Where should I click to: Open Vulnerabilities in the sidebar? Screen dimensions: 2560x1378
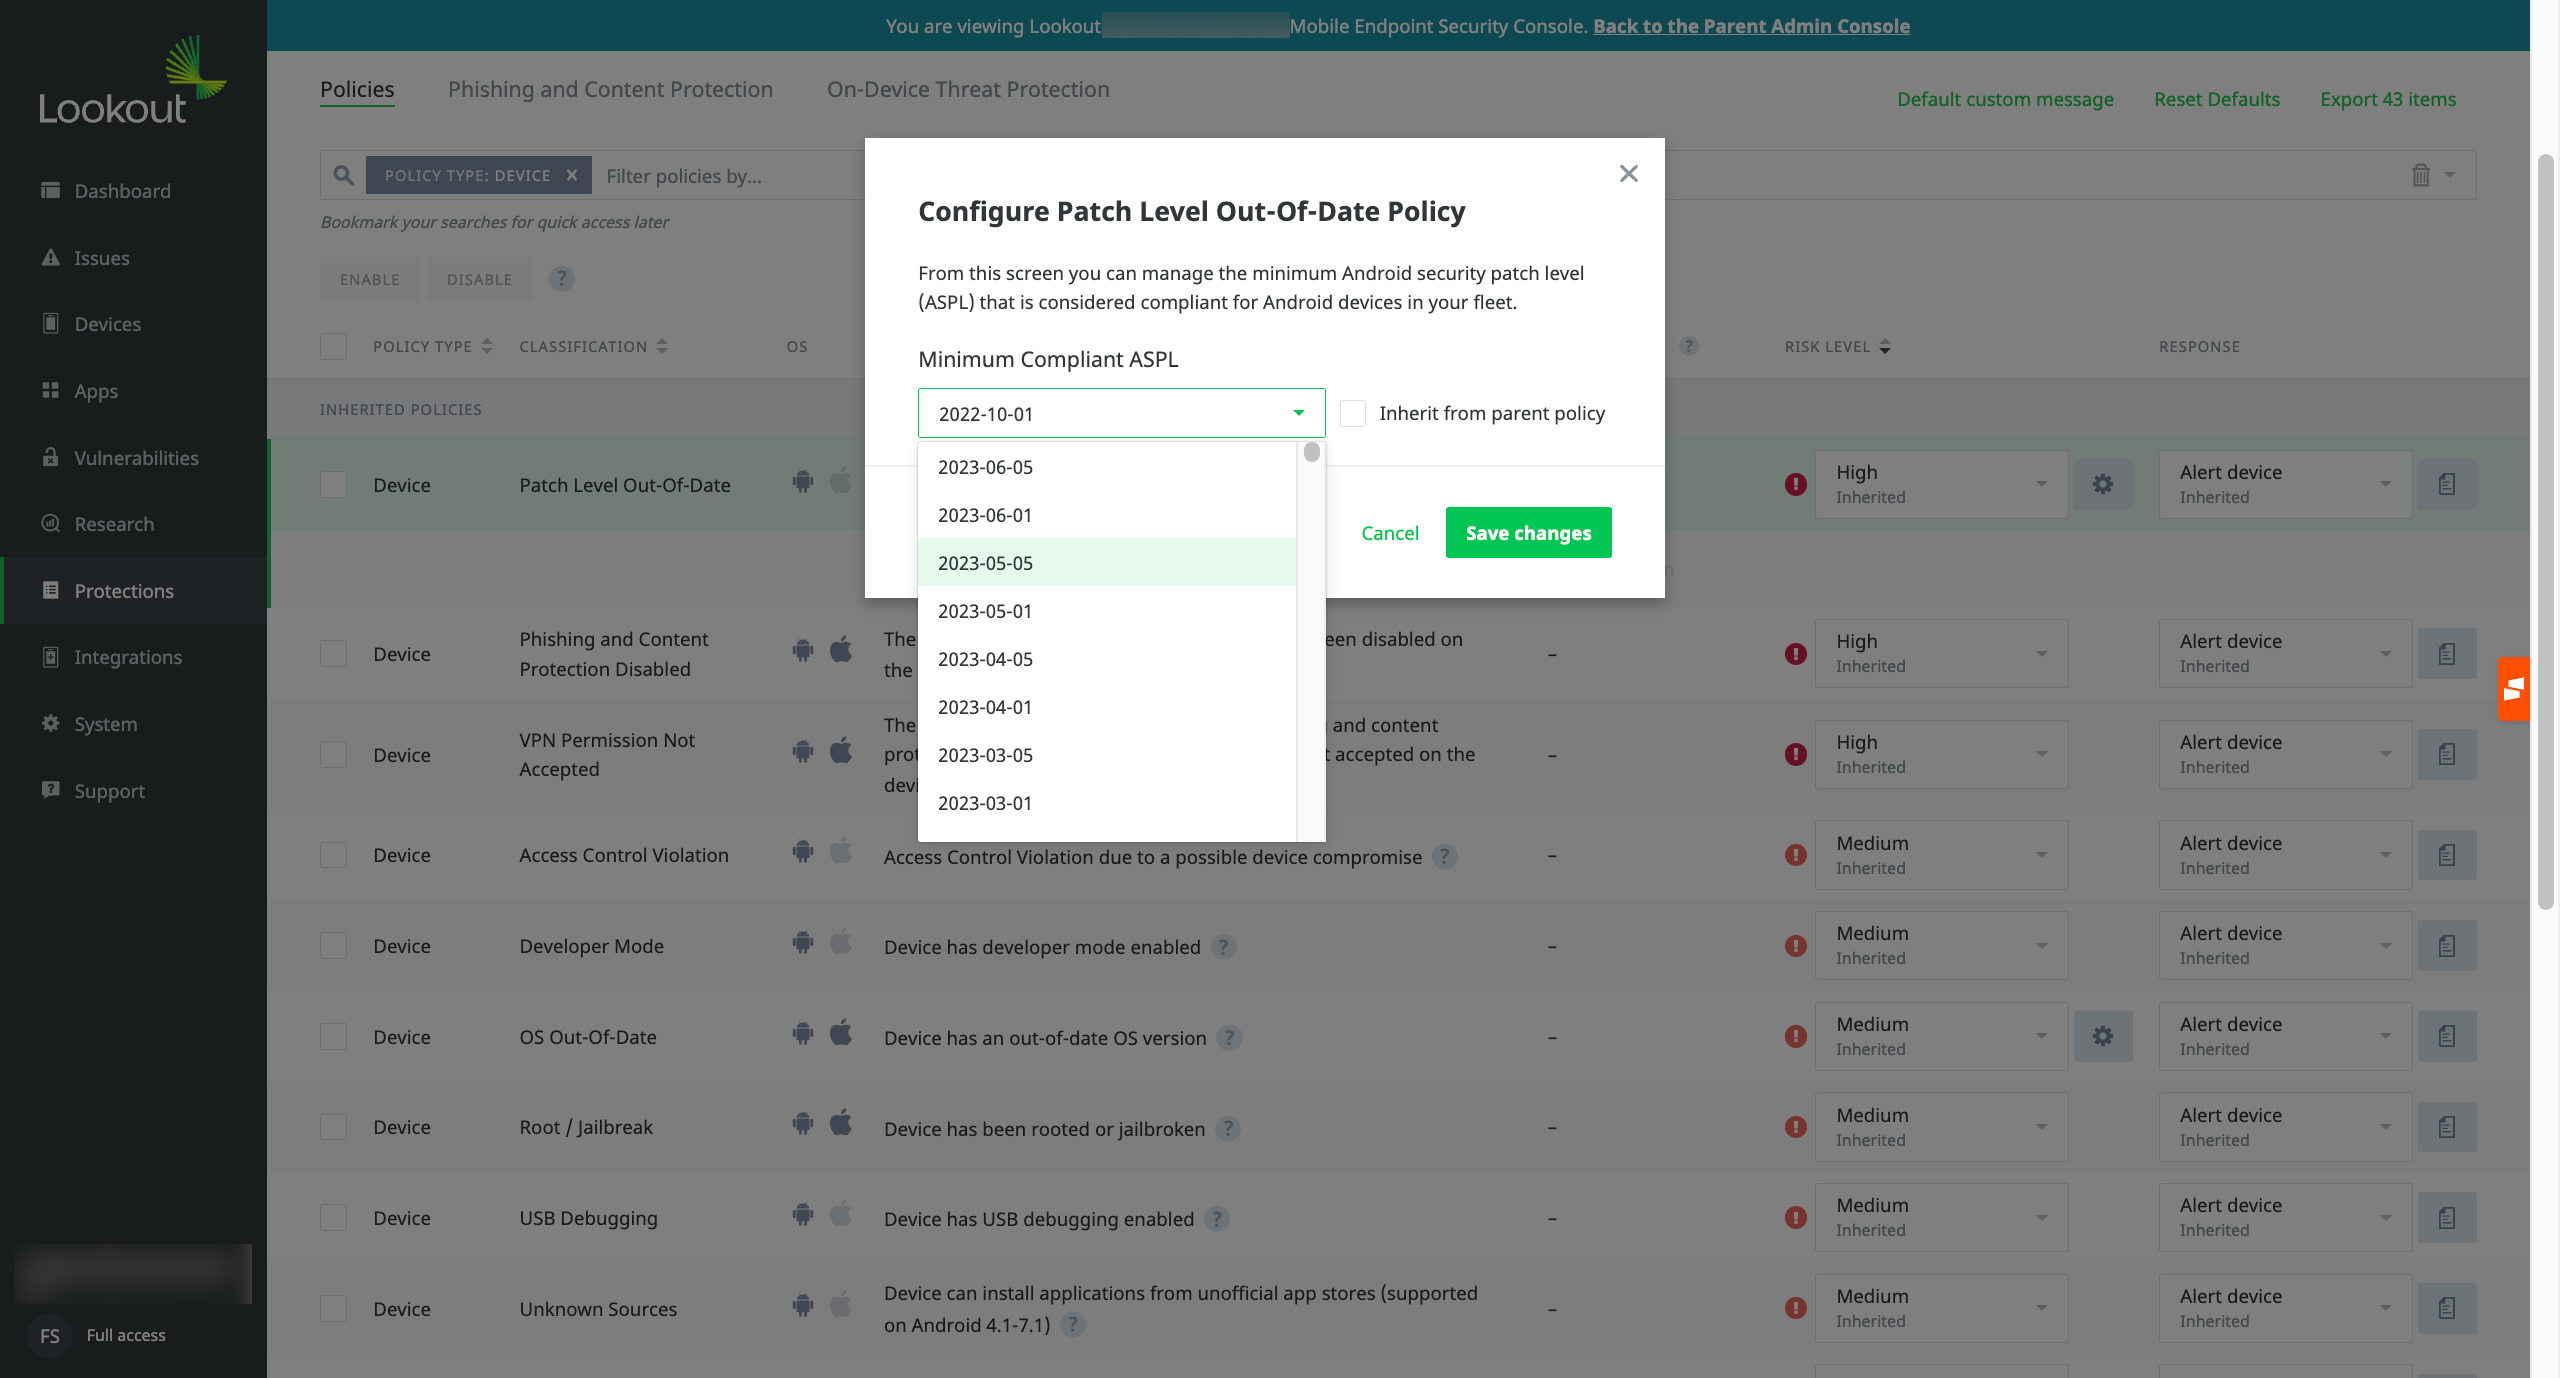pyautogui.click(x=136, y=458)
